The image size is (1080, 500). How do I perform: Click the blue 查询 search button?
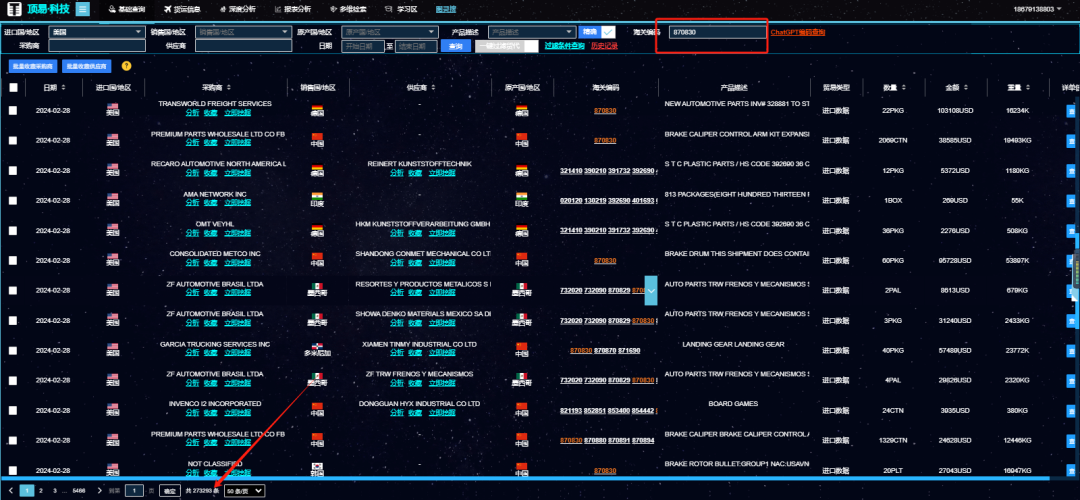(455, 46)
